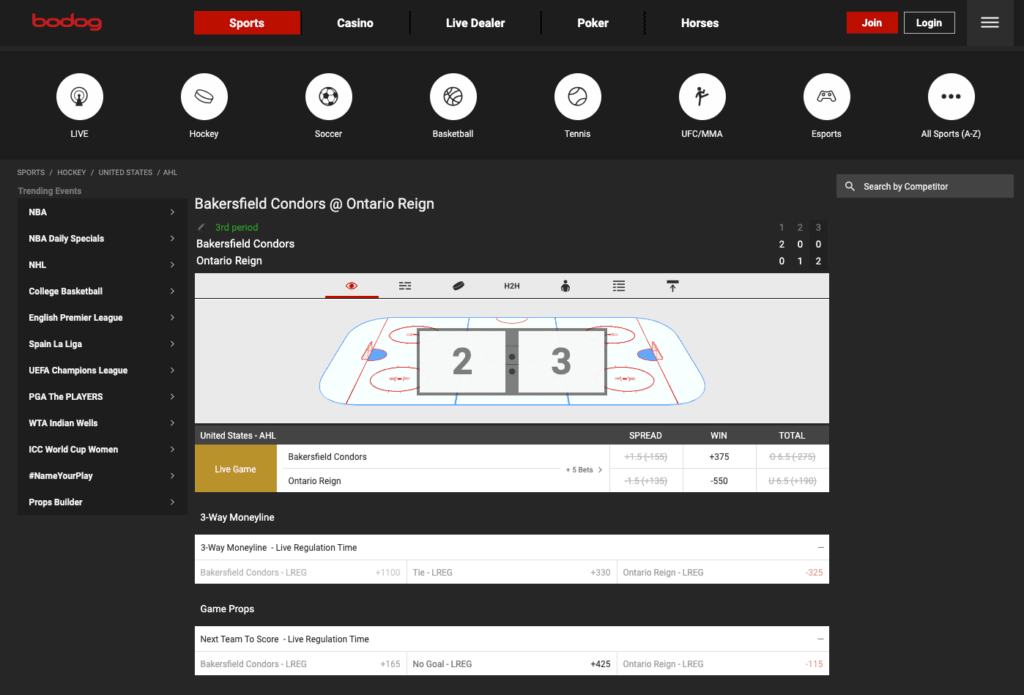The width and height of the screenshot is (1024, 695).
Task: Click AHL breadcrumb link
Action: [x=170, y=172]
